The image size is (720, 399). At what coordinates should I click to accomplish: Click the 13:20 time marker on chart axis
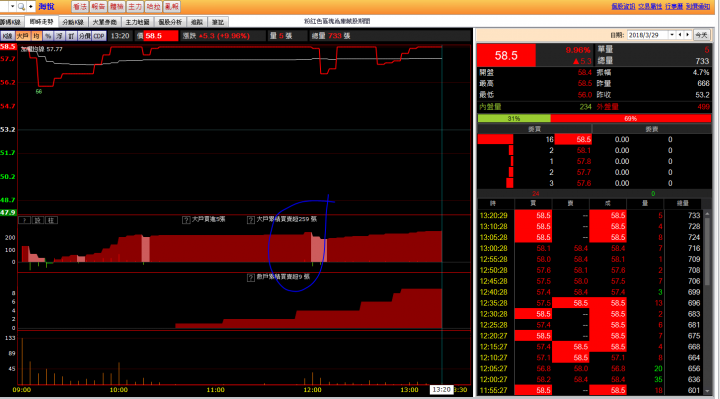(x=441, y=390)
